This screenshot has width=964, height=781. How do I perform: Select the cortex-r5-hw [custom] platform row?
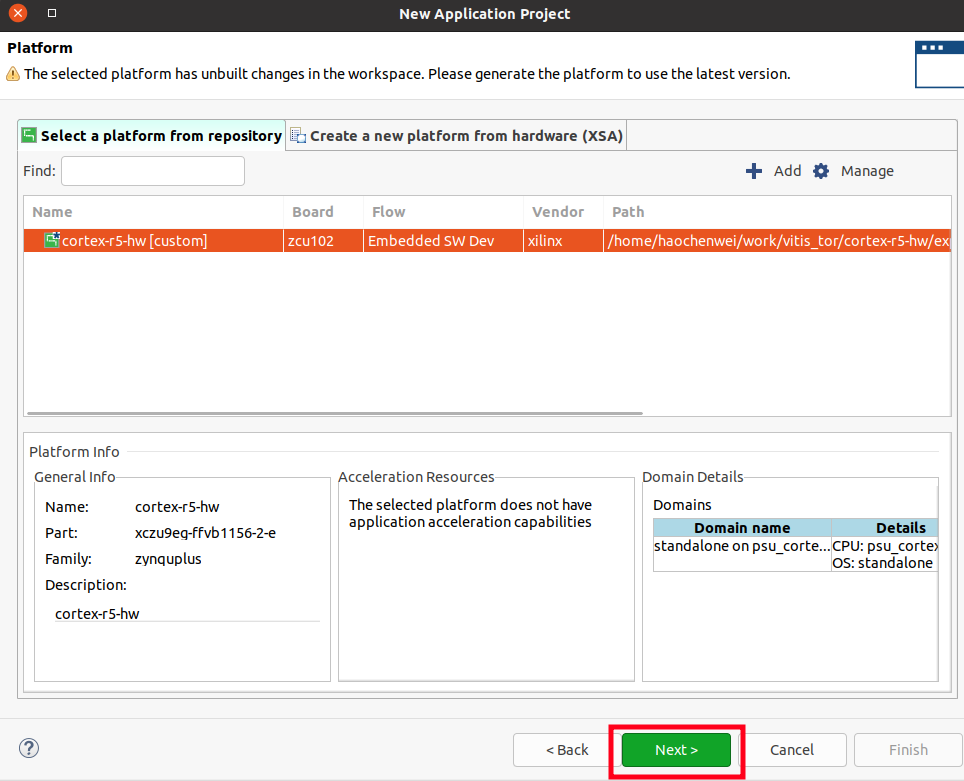click(x=487, y=240)
